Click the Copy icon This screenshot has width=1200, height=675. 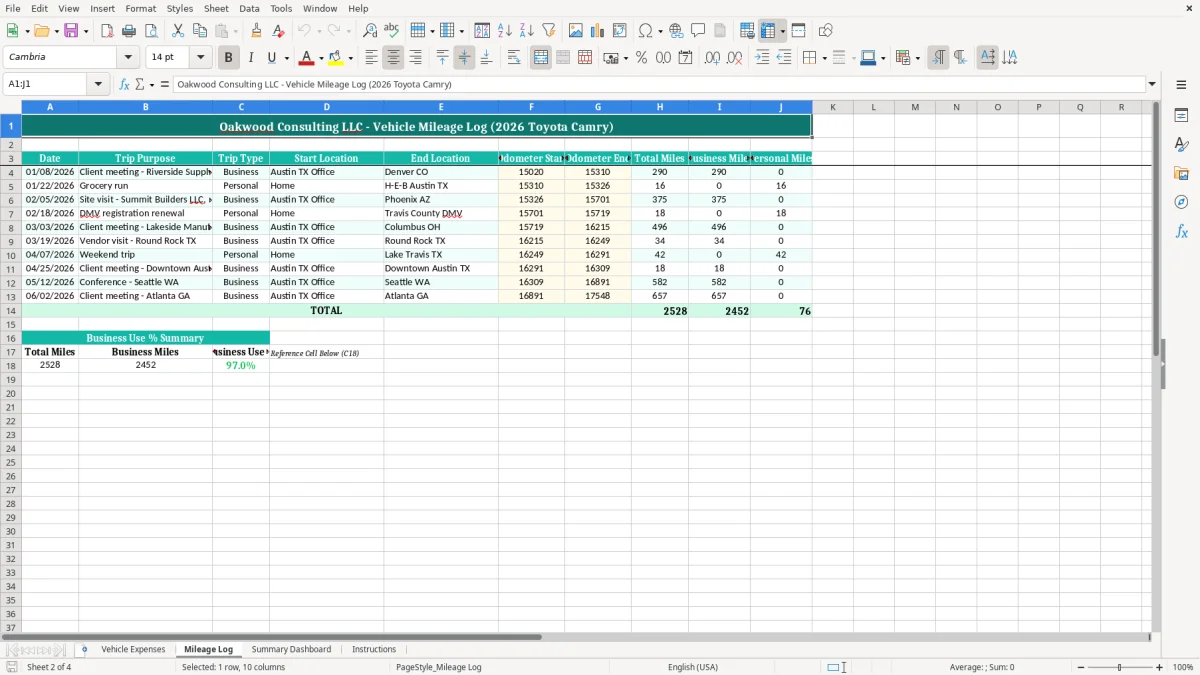(199, 31)
